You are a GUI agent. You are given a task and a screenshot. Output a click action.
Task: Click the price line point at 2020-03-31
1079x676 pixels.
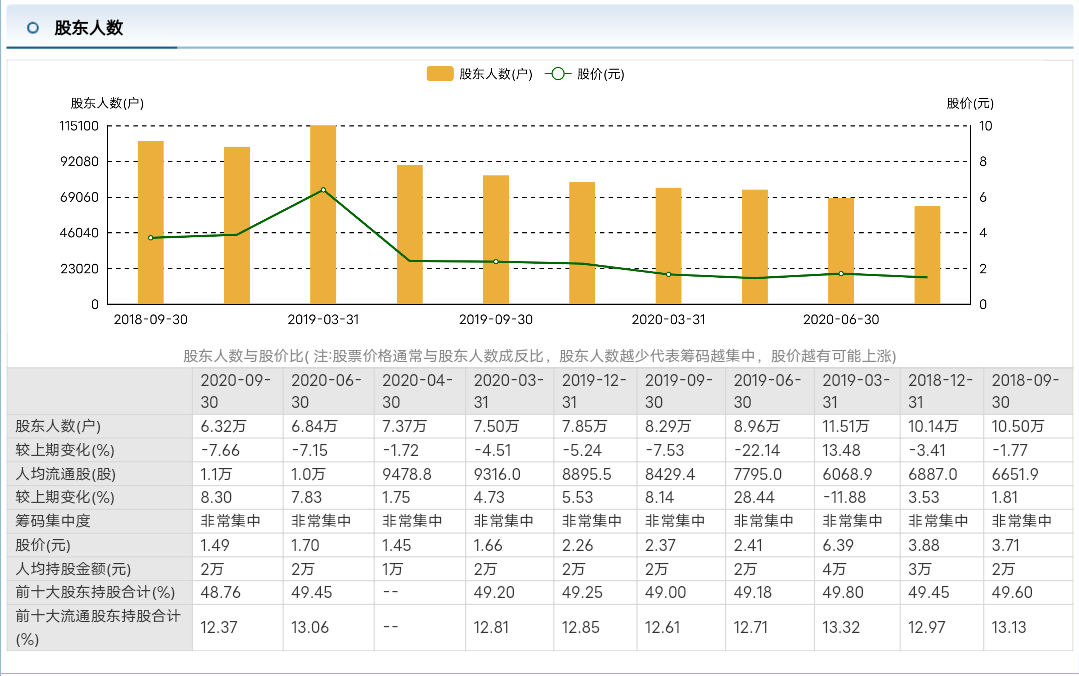[x=668, y=275]
